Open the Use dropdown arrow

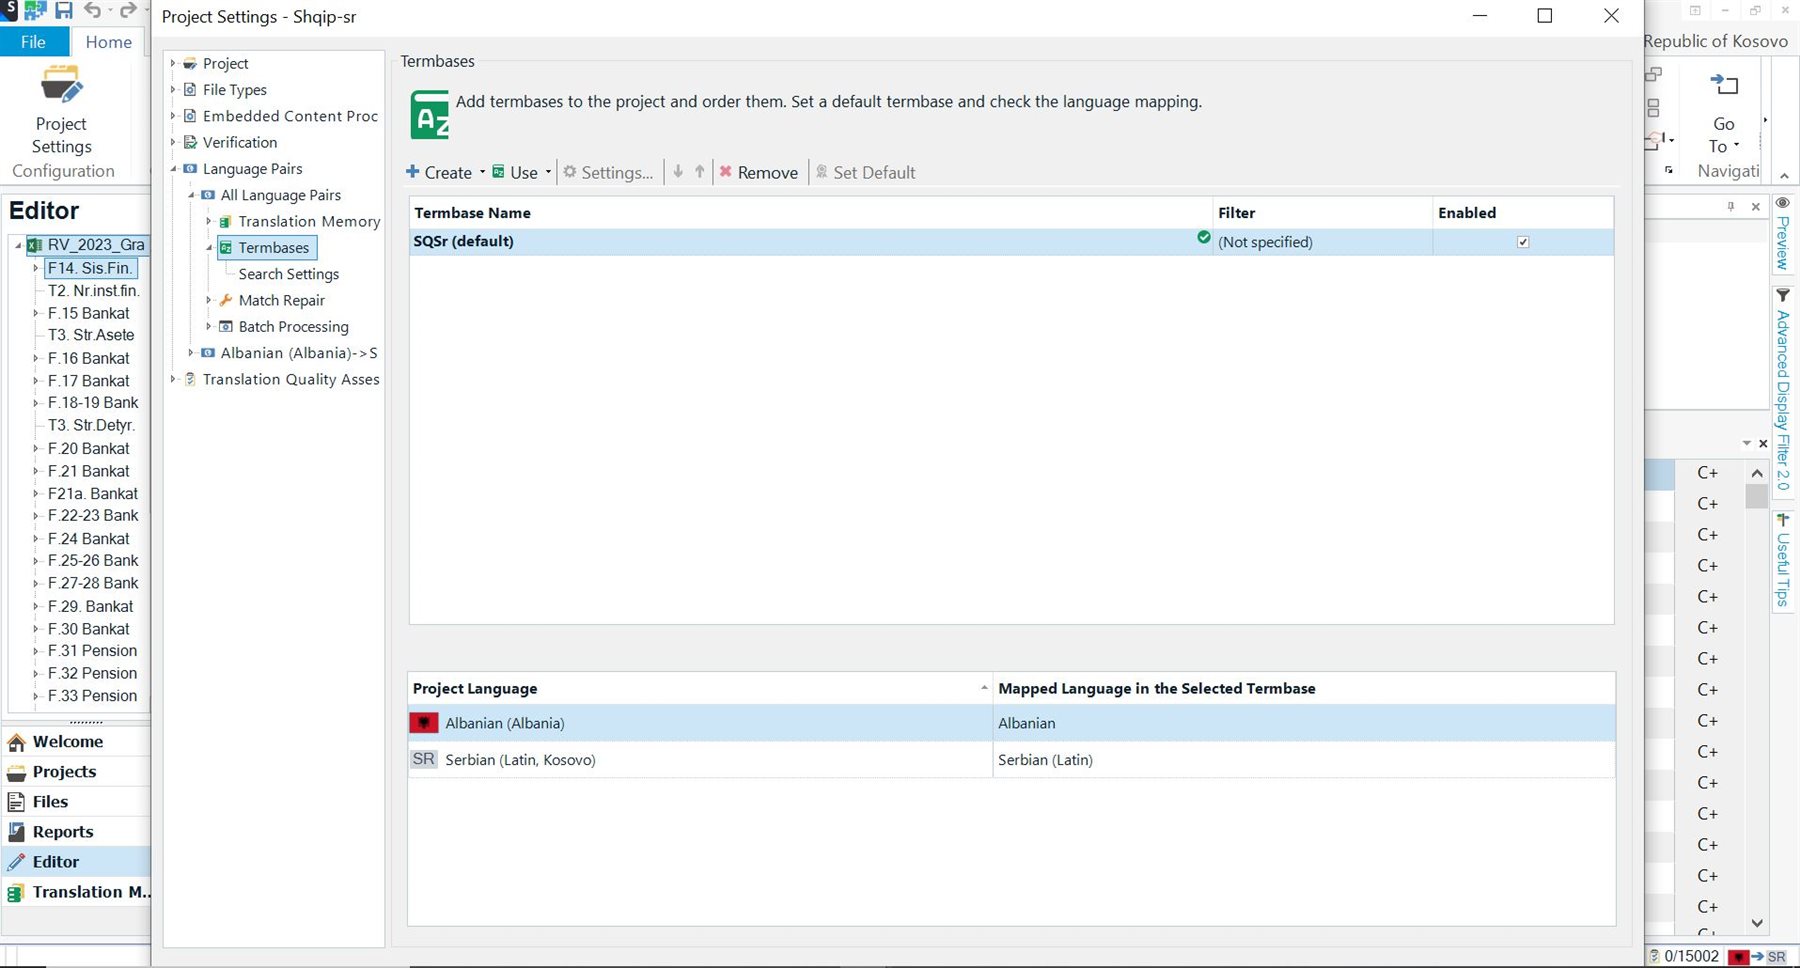coord(546,172)
